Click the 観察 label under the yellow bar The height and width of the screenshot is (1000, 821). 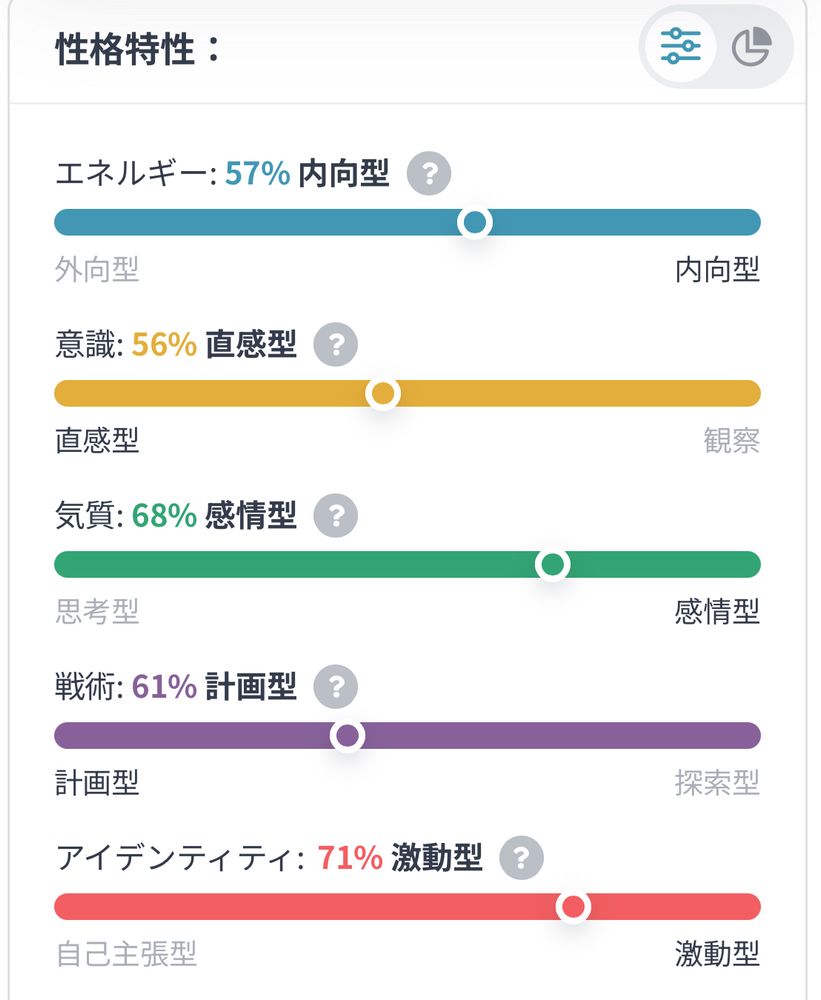point(731,440)
